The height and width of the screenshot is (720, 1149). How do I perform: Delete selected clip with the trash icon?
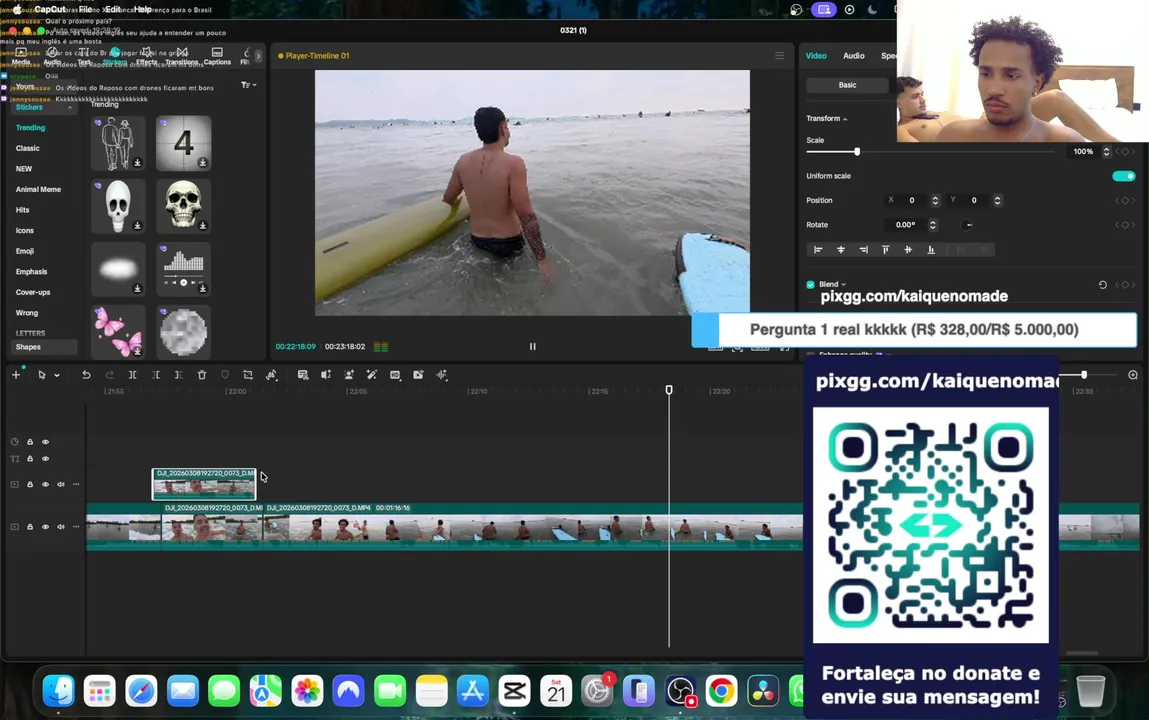202,375
